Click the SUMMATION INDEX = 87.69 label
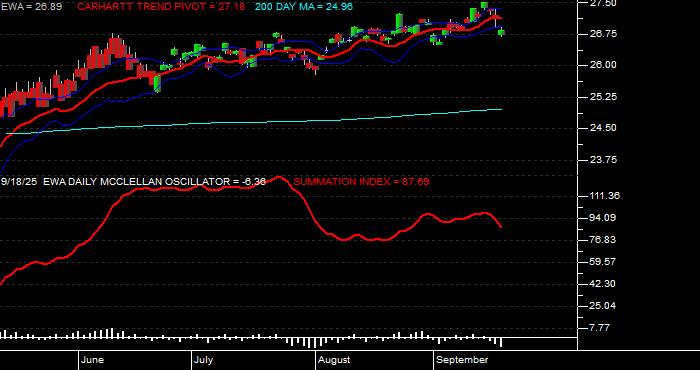This screenshot has height=370, width=700. (362, 182)
